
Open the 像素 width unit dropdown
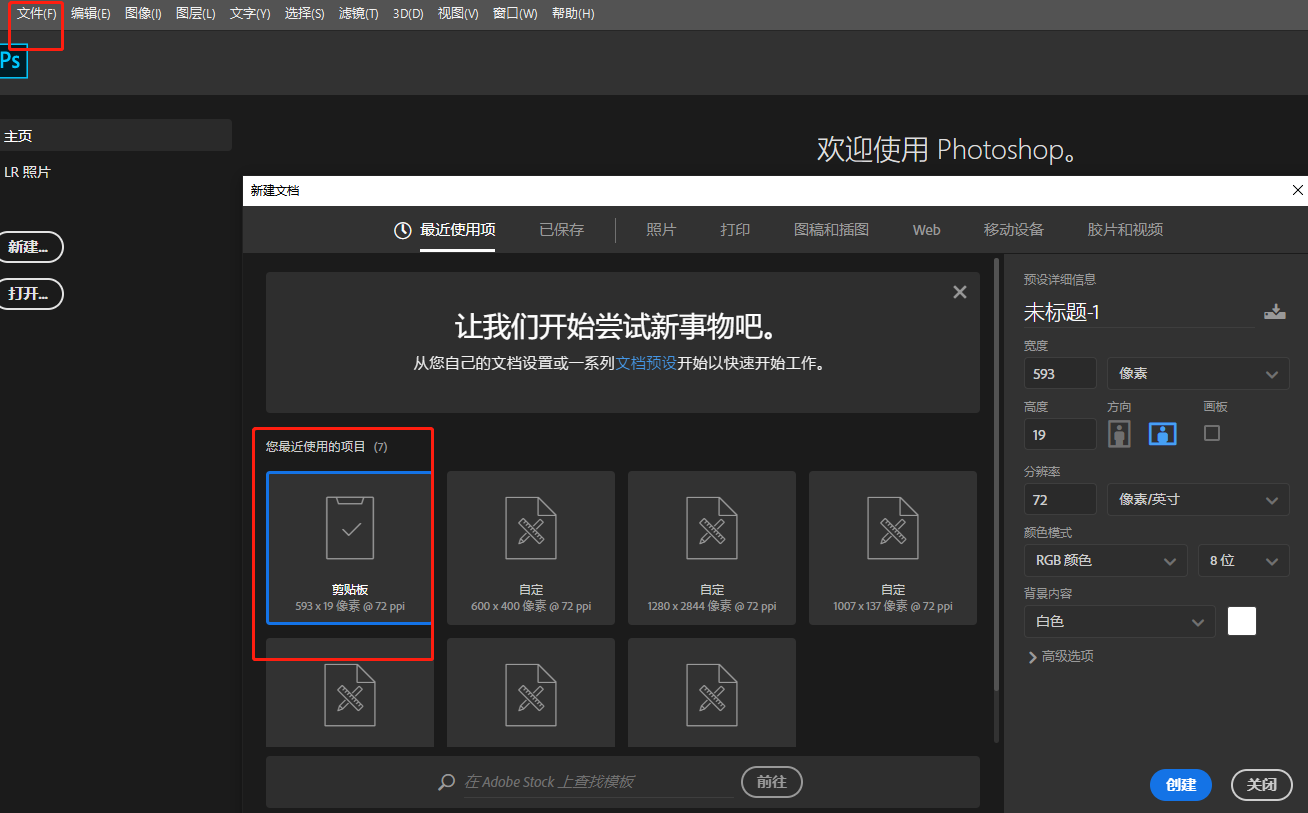click(x=1198, y=374)
